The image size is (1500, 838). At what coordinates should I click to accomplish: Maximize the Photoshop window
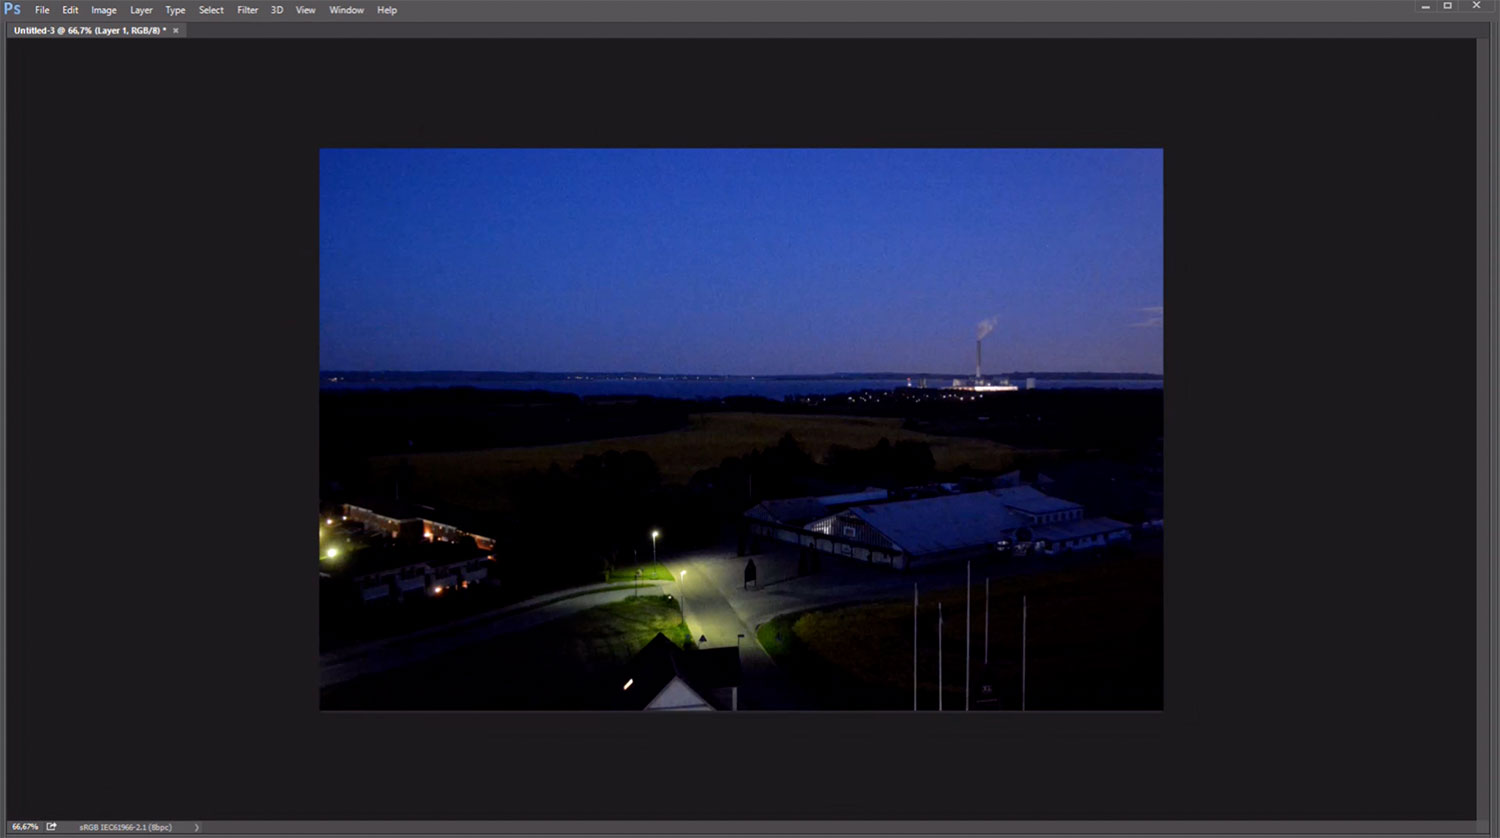[x=1447, y=6]
